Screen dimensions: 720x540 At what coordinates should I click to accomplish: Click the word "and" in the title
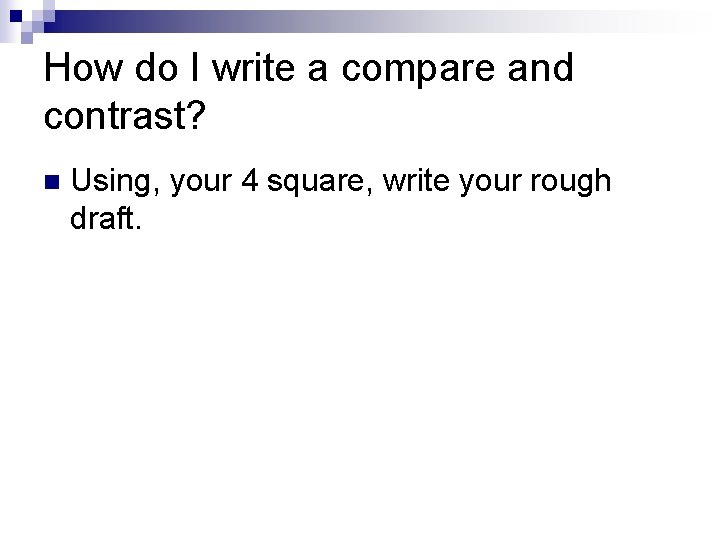(x=544, y=69)
